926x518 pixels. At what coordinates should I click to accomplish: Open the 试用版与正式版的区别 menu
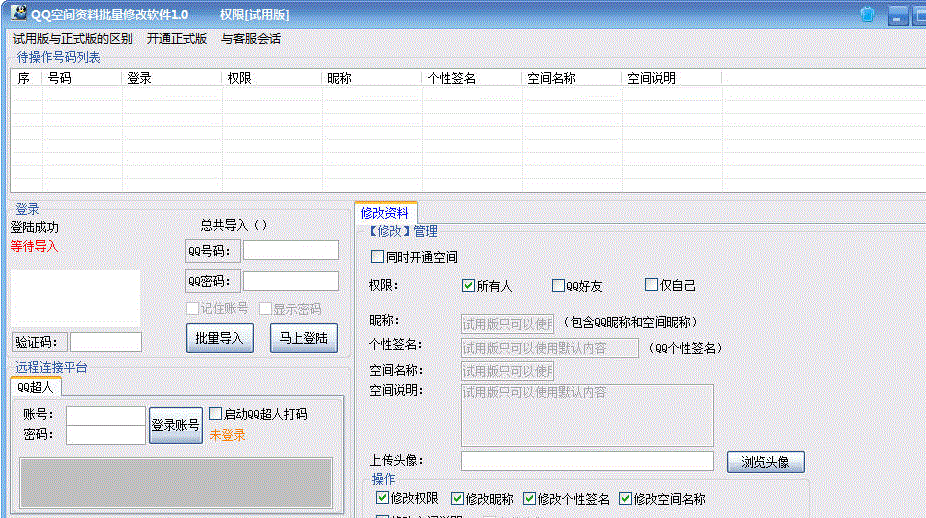73,39
